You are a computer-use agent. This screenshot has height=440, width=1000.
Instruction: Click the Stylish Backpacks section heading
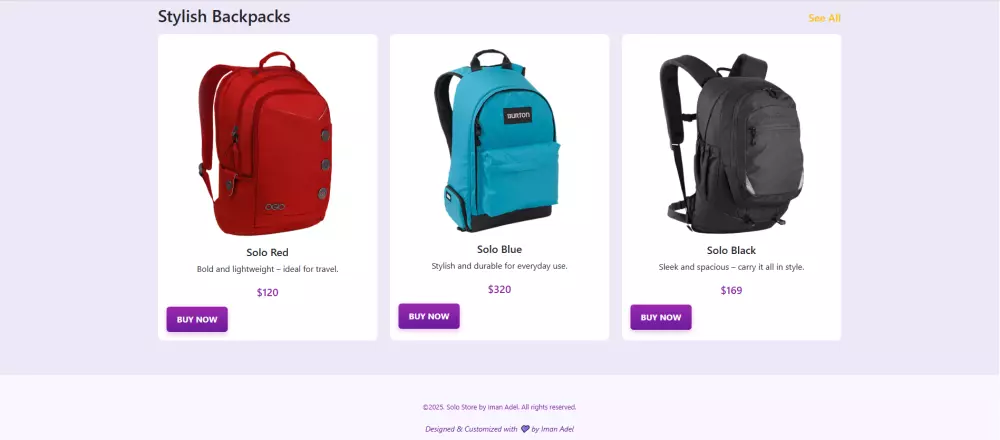click(224, 17)
